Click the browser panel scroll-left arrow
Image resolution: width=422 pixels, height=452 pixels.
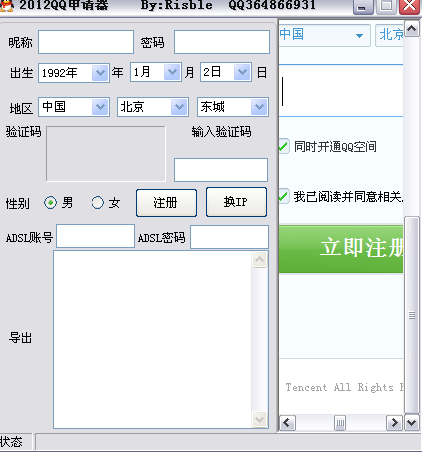[x=287, y=423]
